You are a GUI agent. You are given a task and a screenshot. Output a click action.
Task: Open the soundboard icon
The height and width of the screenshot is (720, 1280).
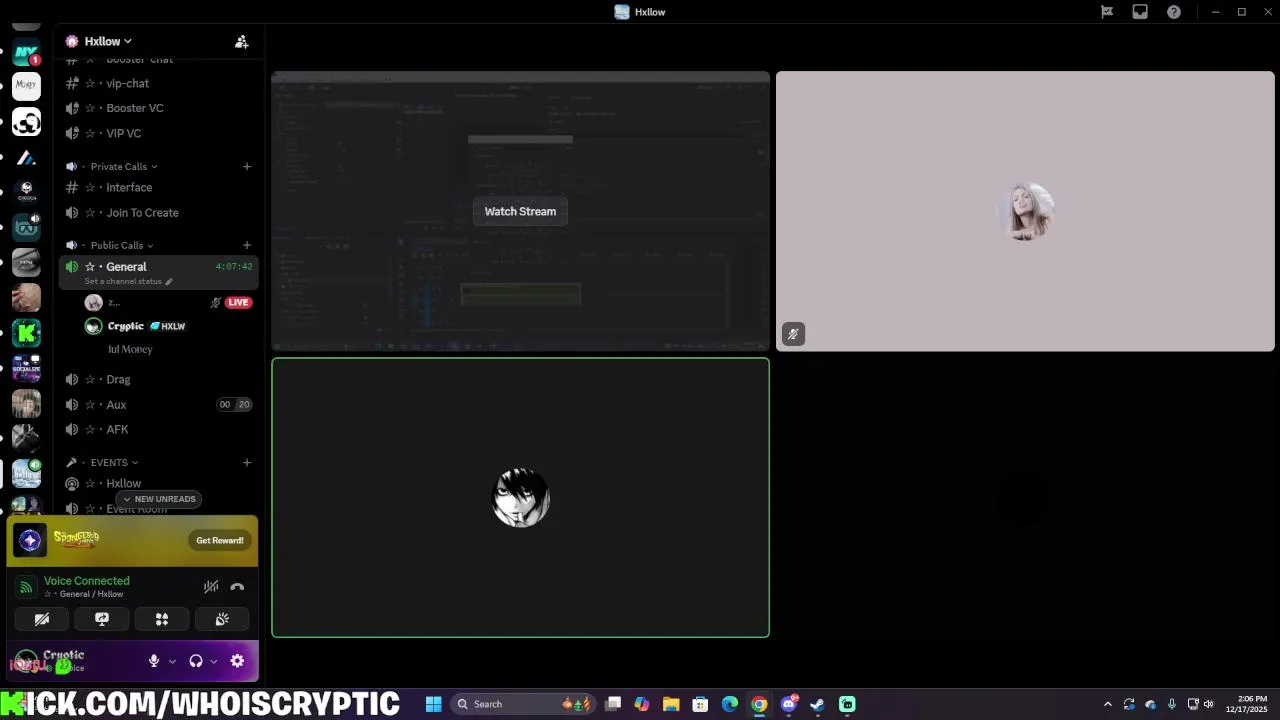click(x=222, y=619)
